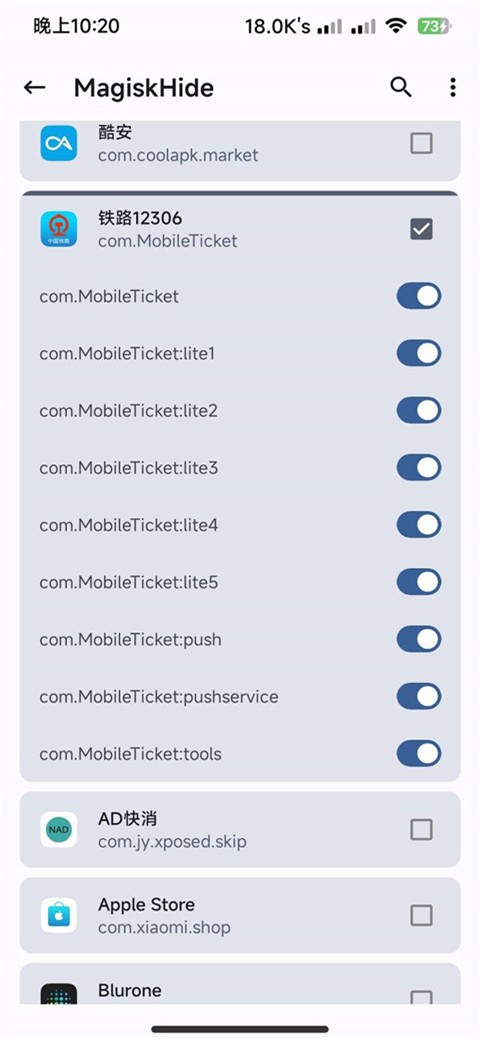The image size is (480, 1040).
Task: Toggle the com.MobileTicket:tools switch
Action: 419,753
